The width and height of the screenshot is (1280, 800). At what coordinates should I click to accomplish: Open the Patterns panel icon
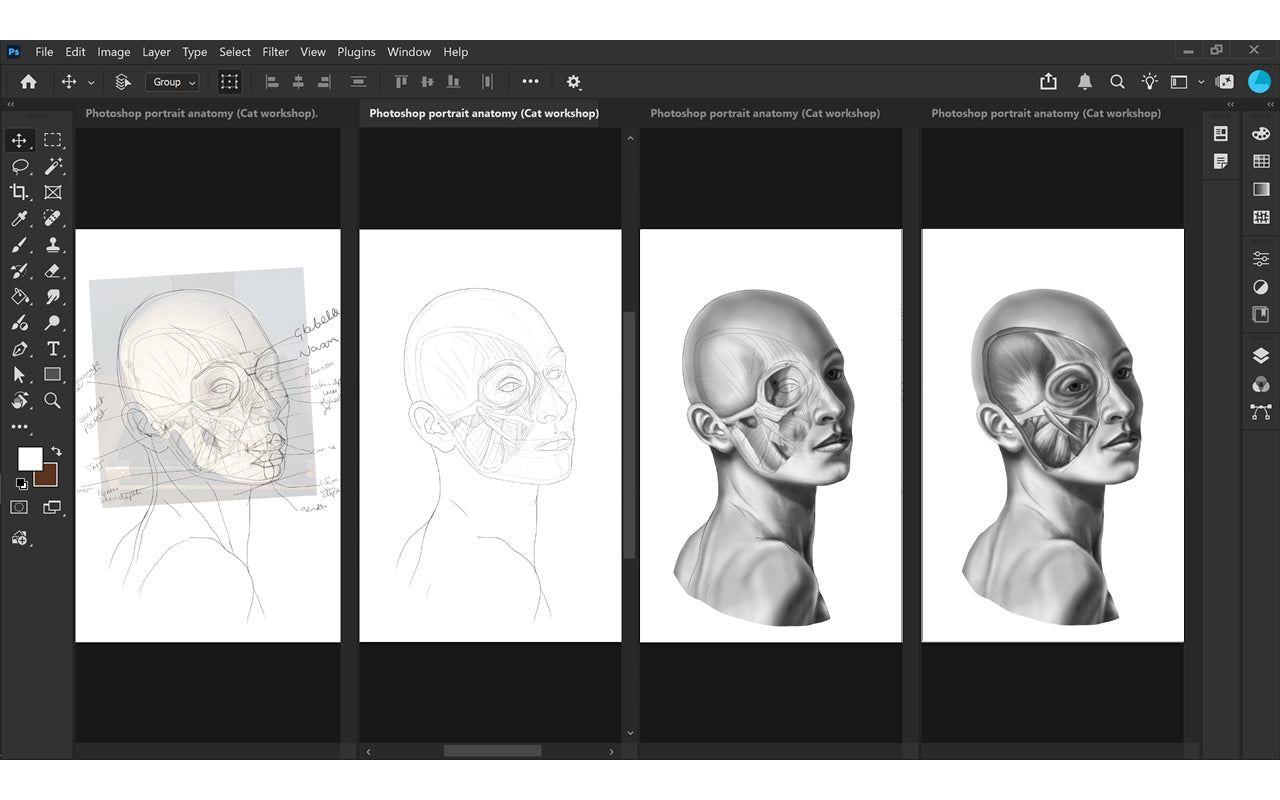tap(1261, 217)
